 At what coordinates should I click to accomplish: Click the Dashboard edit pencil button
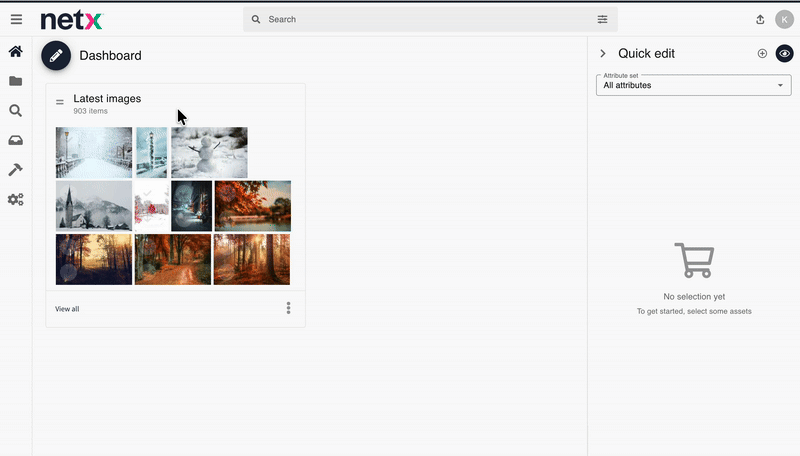point(56,56)
